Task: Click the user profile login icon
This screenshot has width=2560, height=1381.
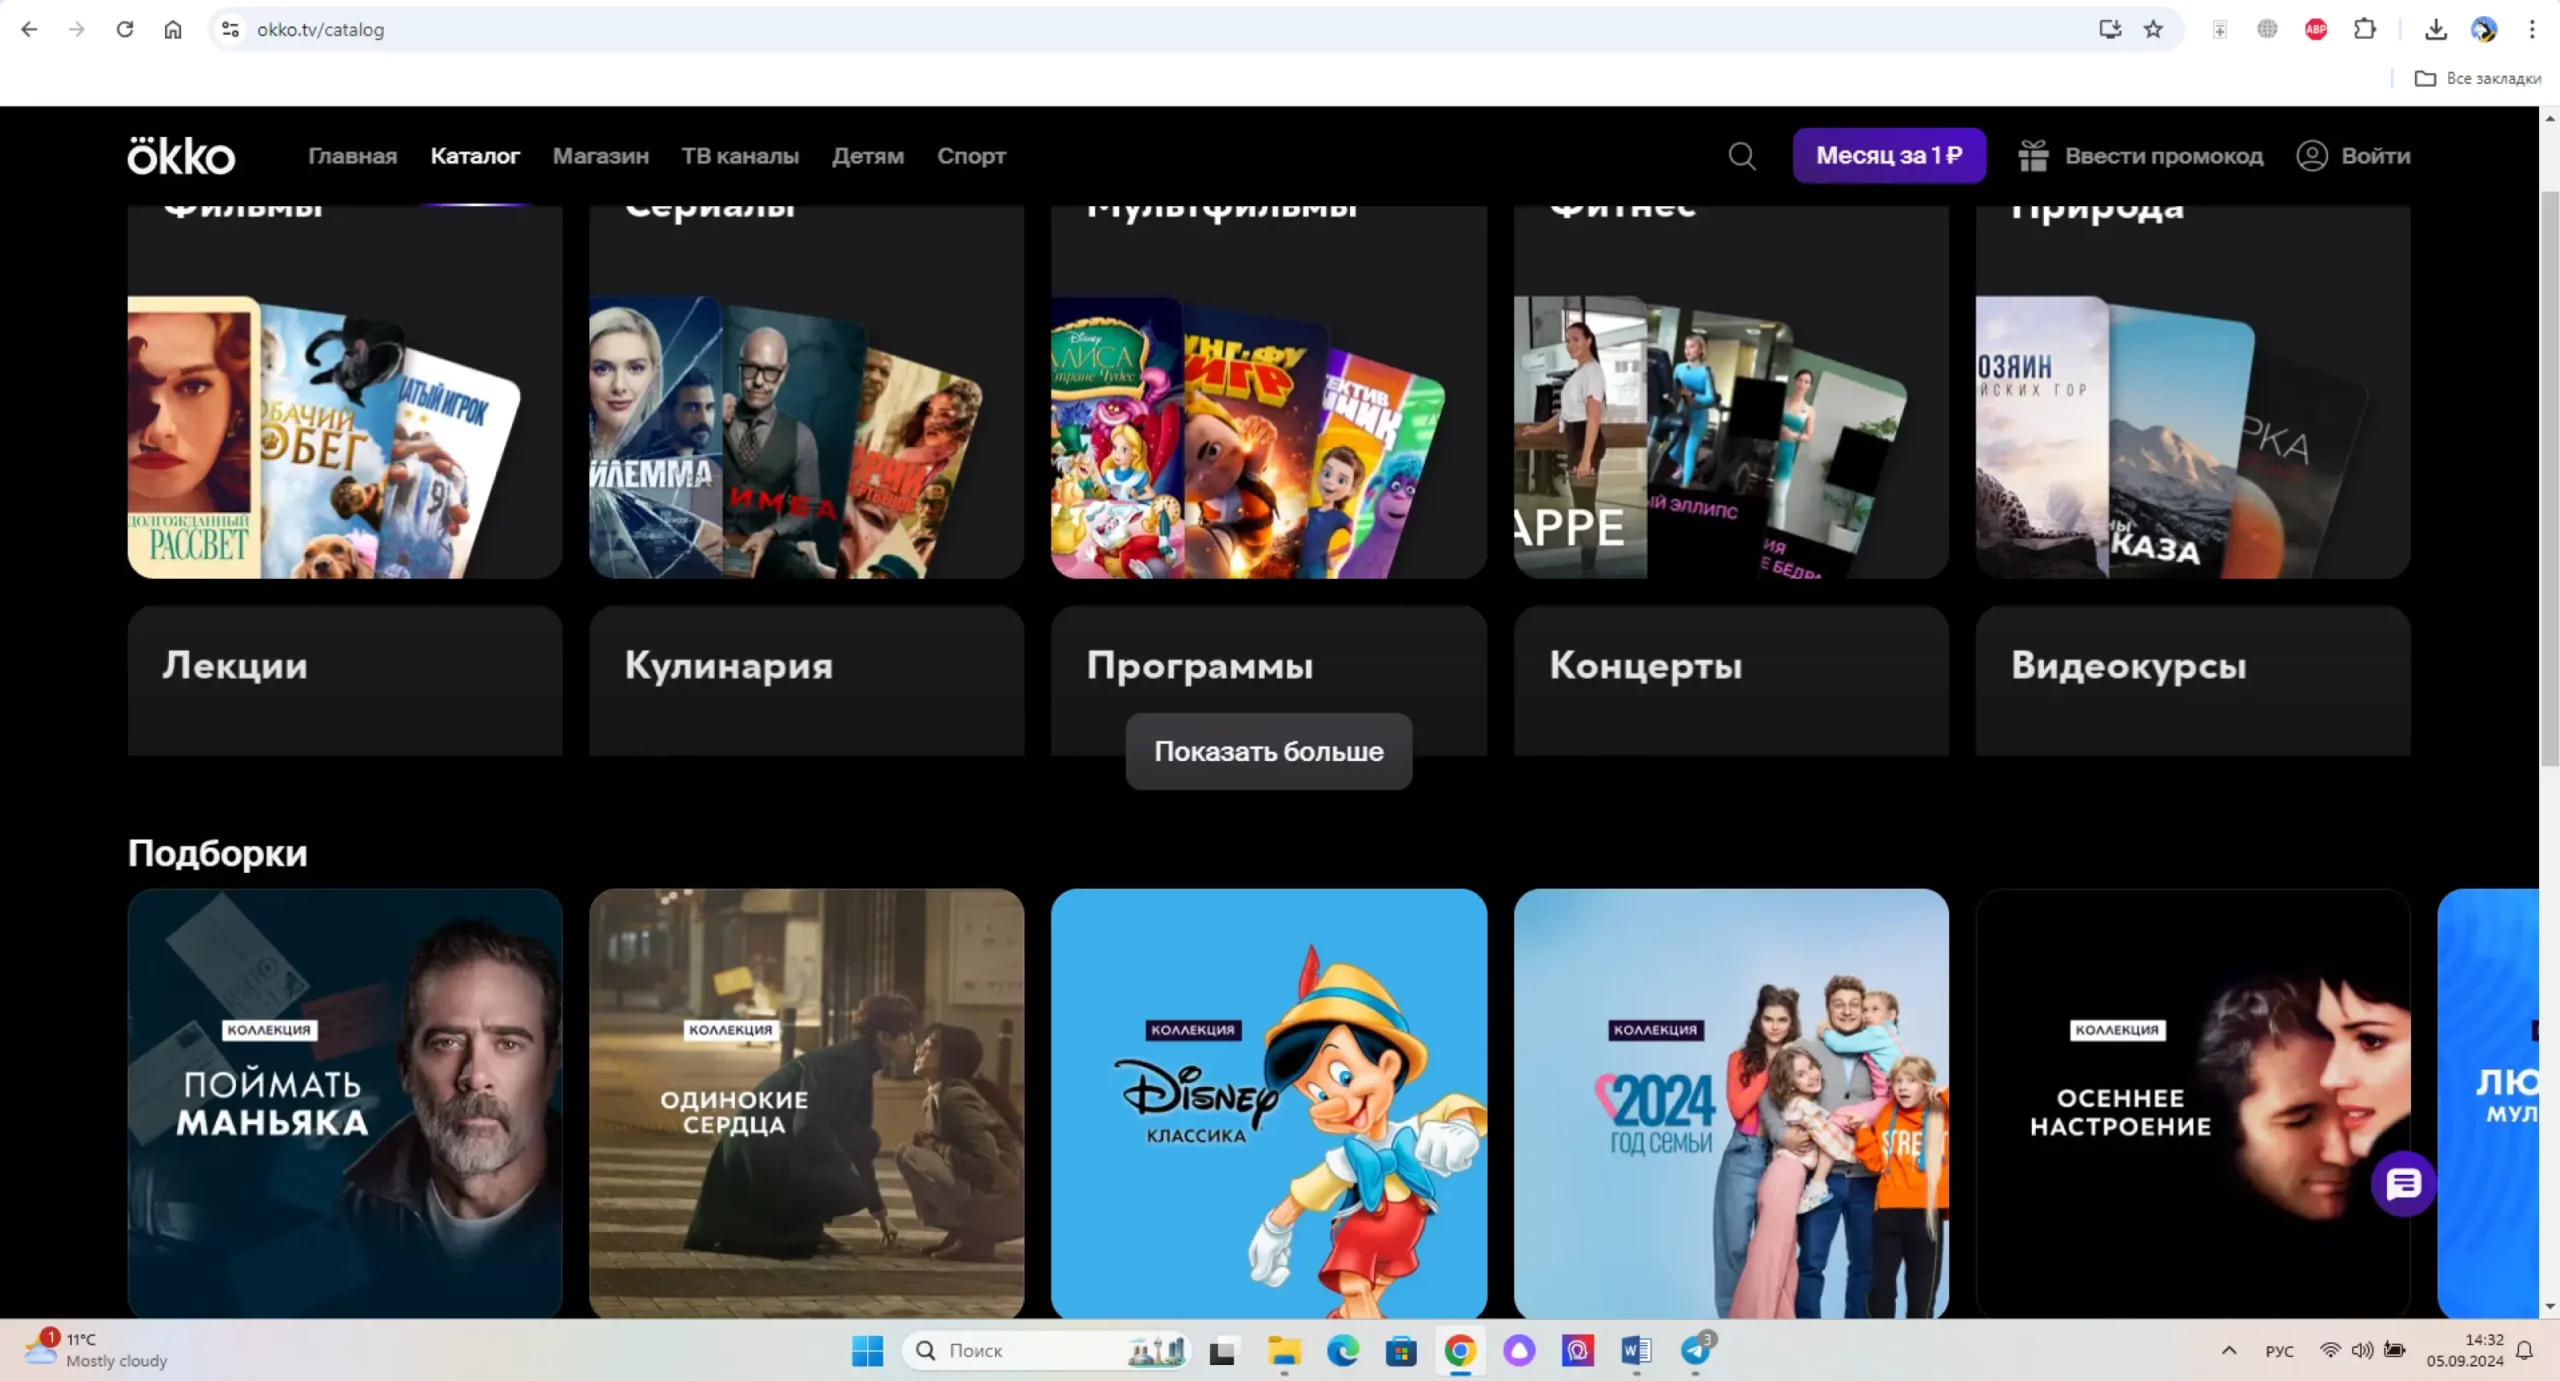Action: tap(2311, 156)
